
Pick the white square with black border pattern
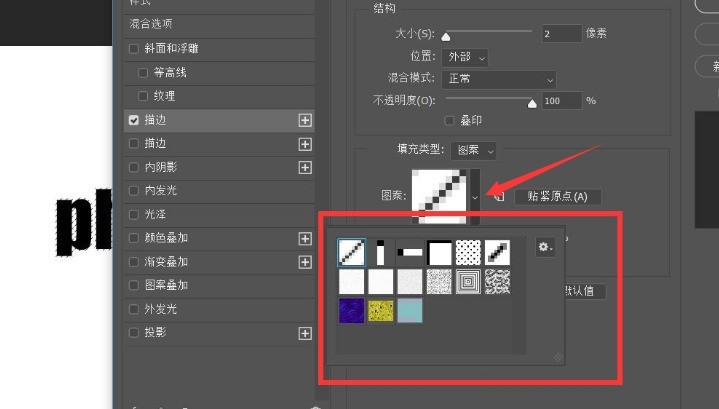click(x=439, y=252)
